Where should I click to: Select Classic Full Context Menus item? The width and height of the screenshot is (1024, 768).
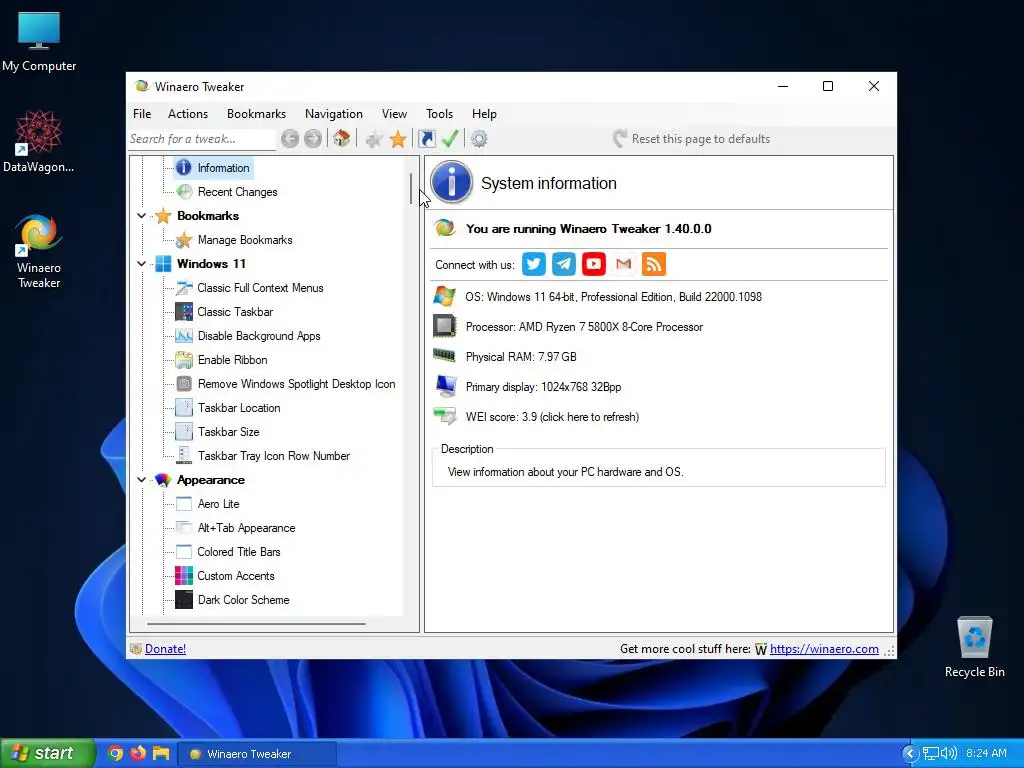tap(261, 288)
